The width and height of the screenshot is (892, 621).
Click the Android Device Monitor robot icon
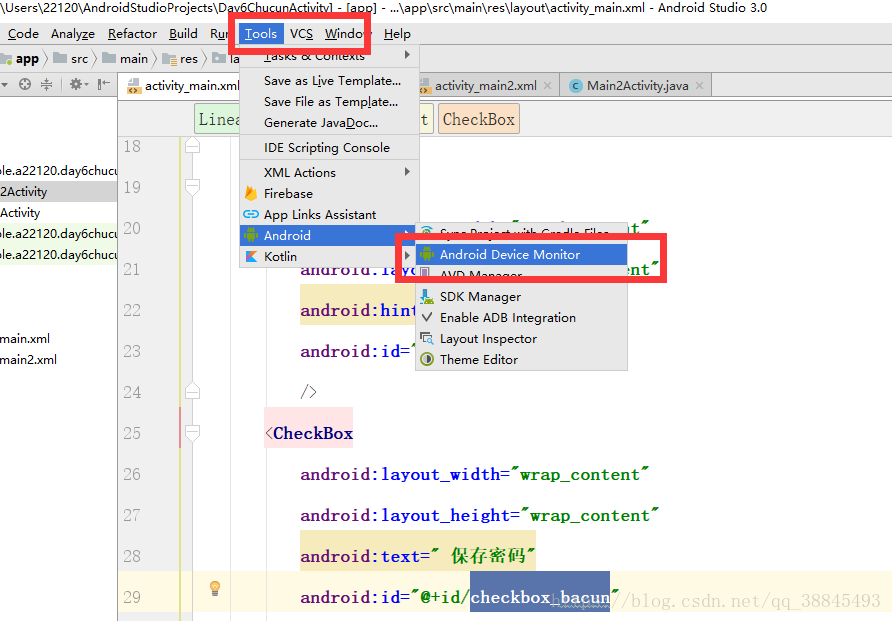[x=427, y=255]
